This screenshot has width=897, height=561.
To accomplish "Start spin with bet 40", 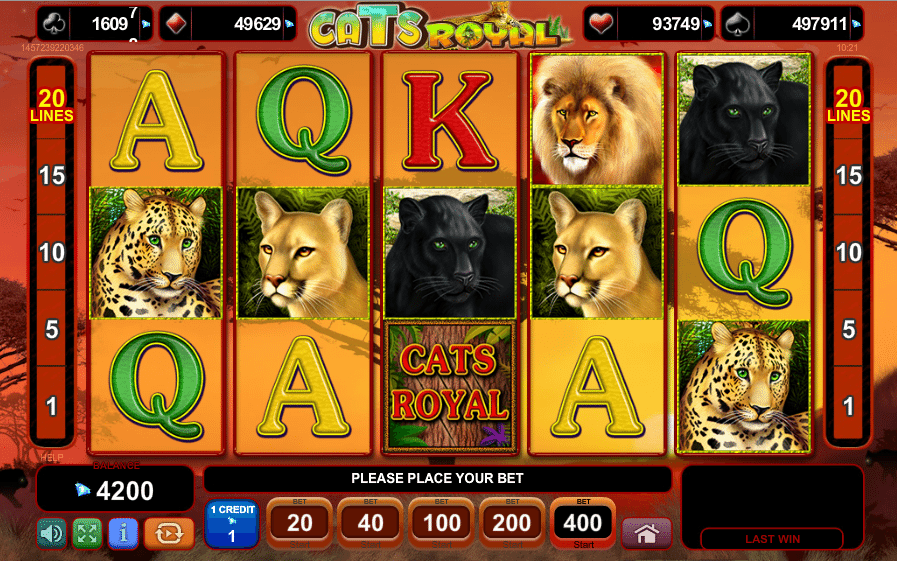I will (x=370, y=524).
